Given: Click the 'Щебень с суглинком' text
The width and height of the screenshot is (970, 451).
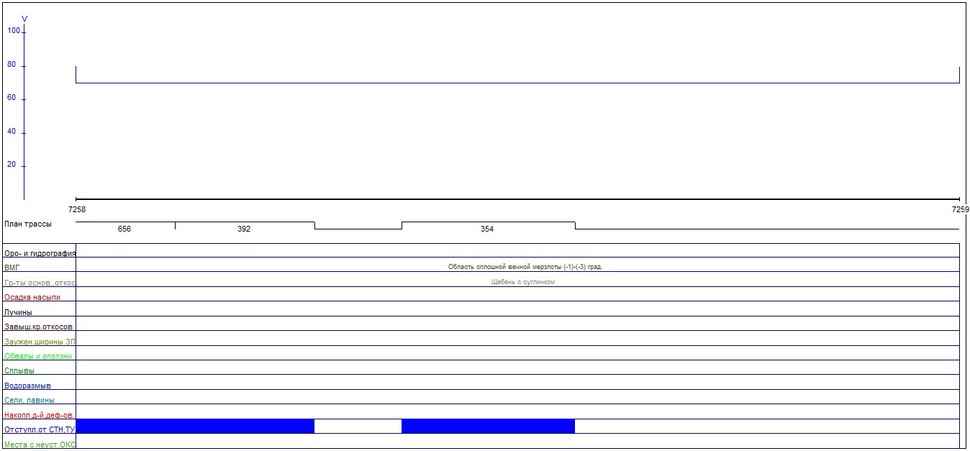Looking at the screenshot, I should click(x=522, y=281).
